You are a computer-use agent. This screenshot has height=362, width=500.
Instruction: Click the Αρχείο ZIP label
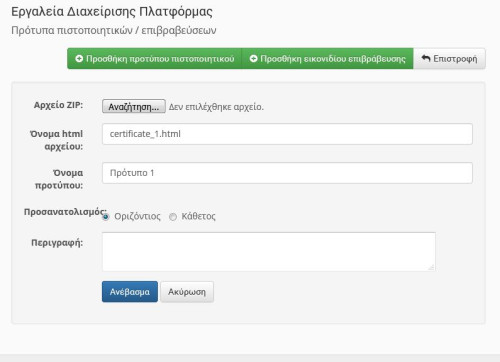(58, 105)
